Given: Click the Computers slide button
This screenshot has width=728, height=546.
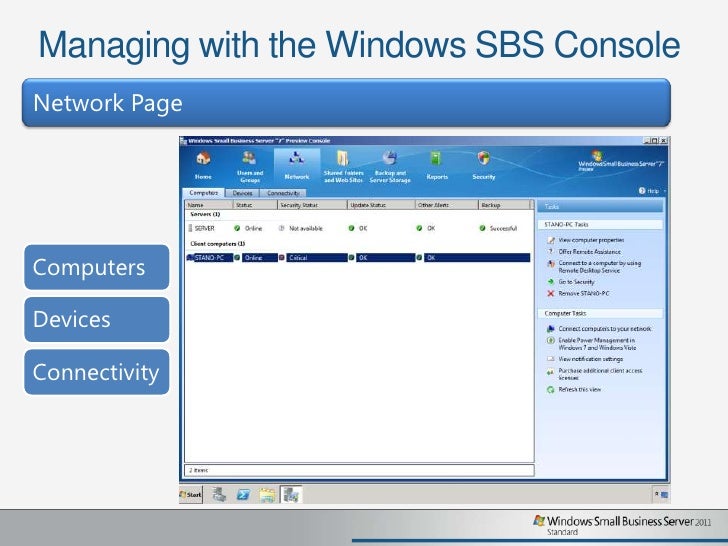Looking at the screenshot, I should (97, 267).
